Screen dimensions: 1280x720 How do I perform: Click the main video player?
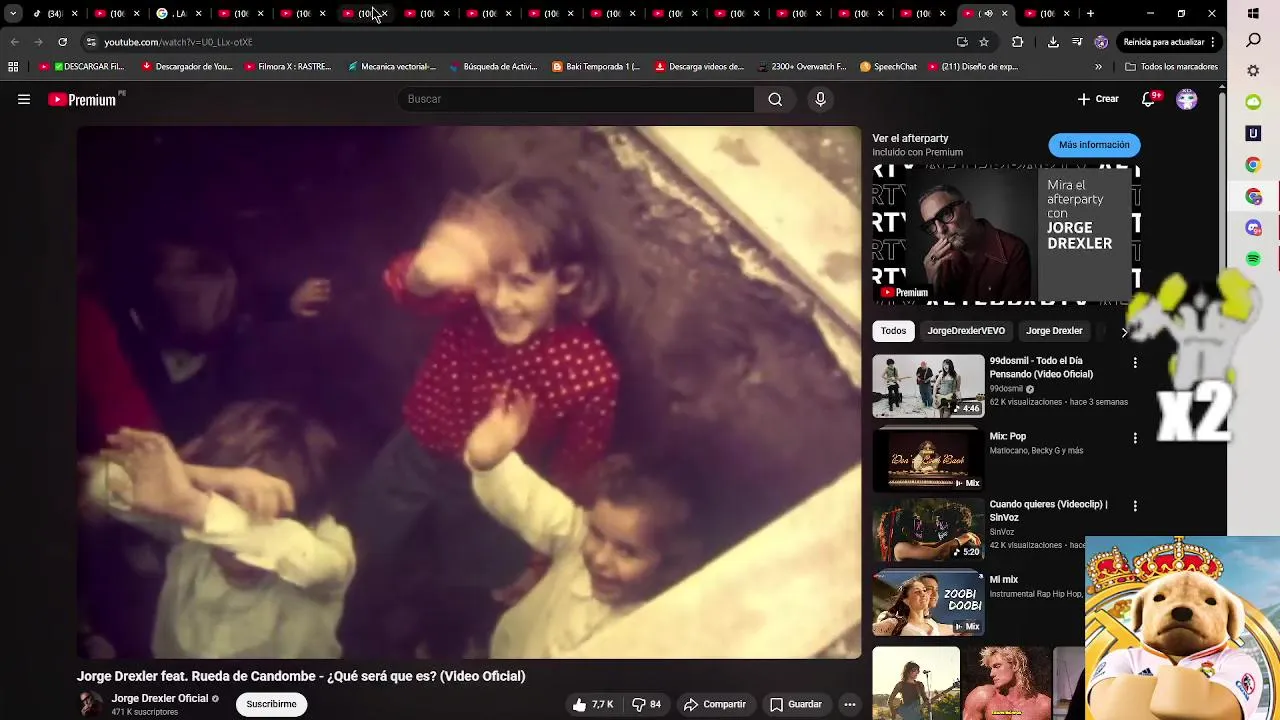469,392
